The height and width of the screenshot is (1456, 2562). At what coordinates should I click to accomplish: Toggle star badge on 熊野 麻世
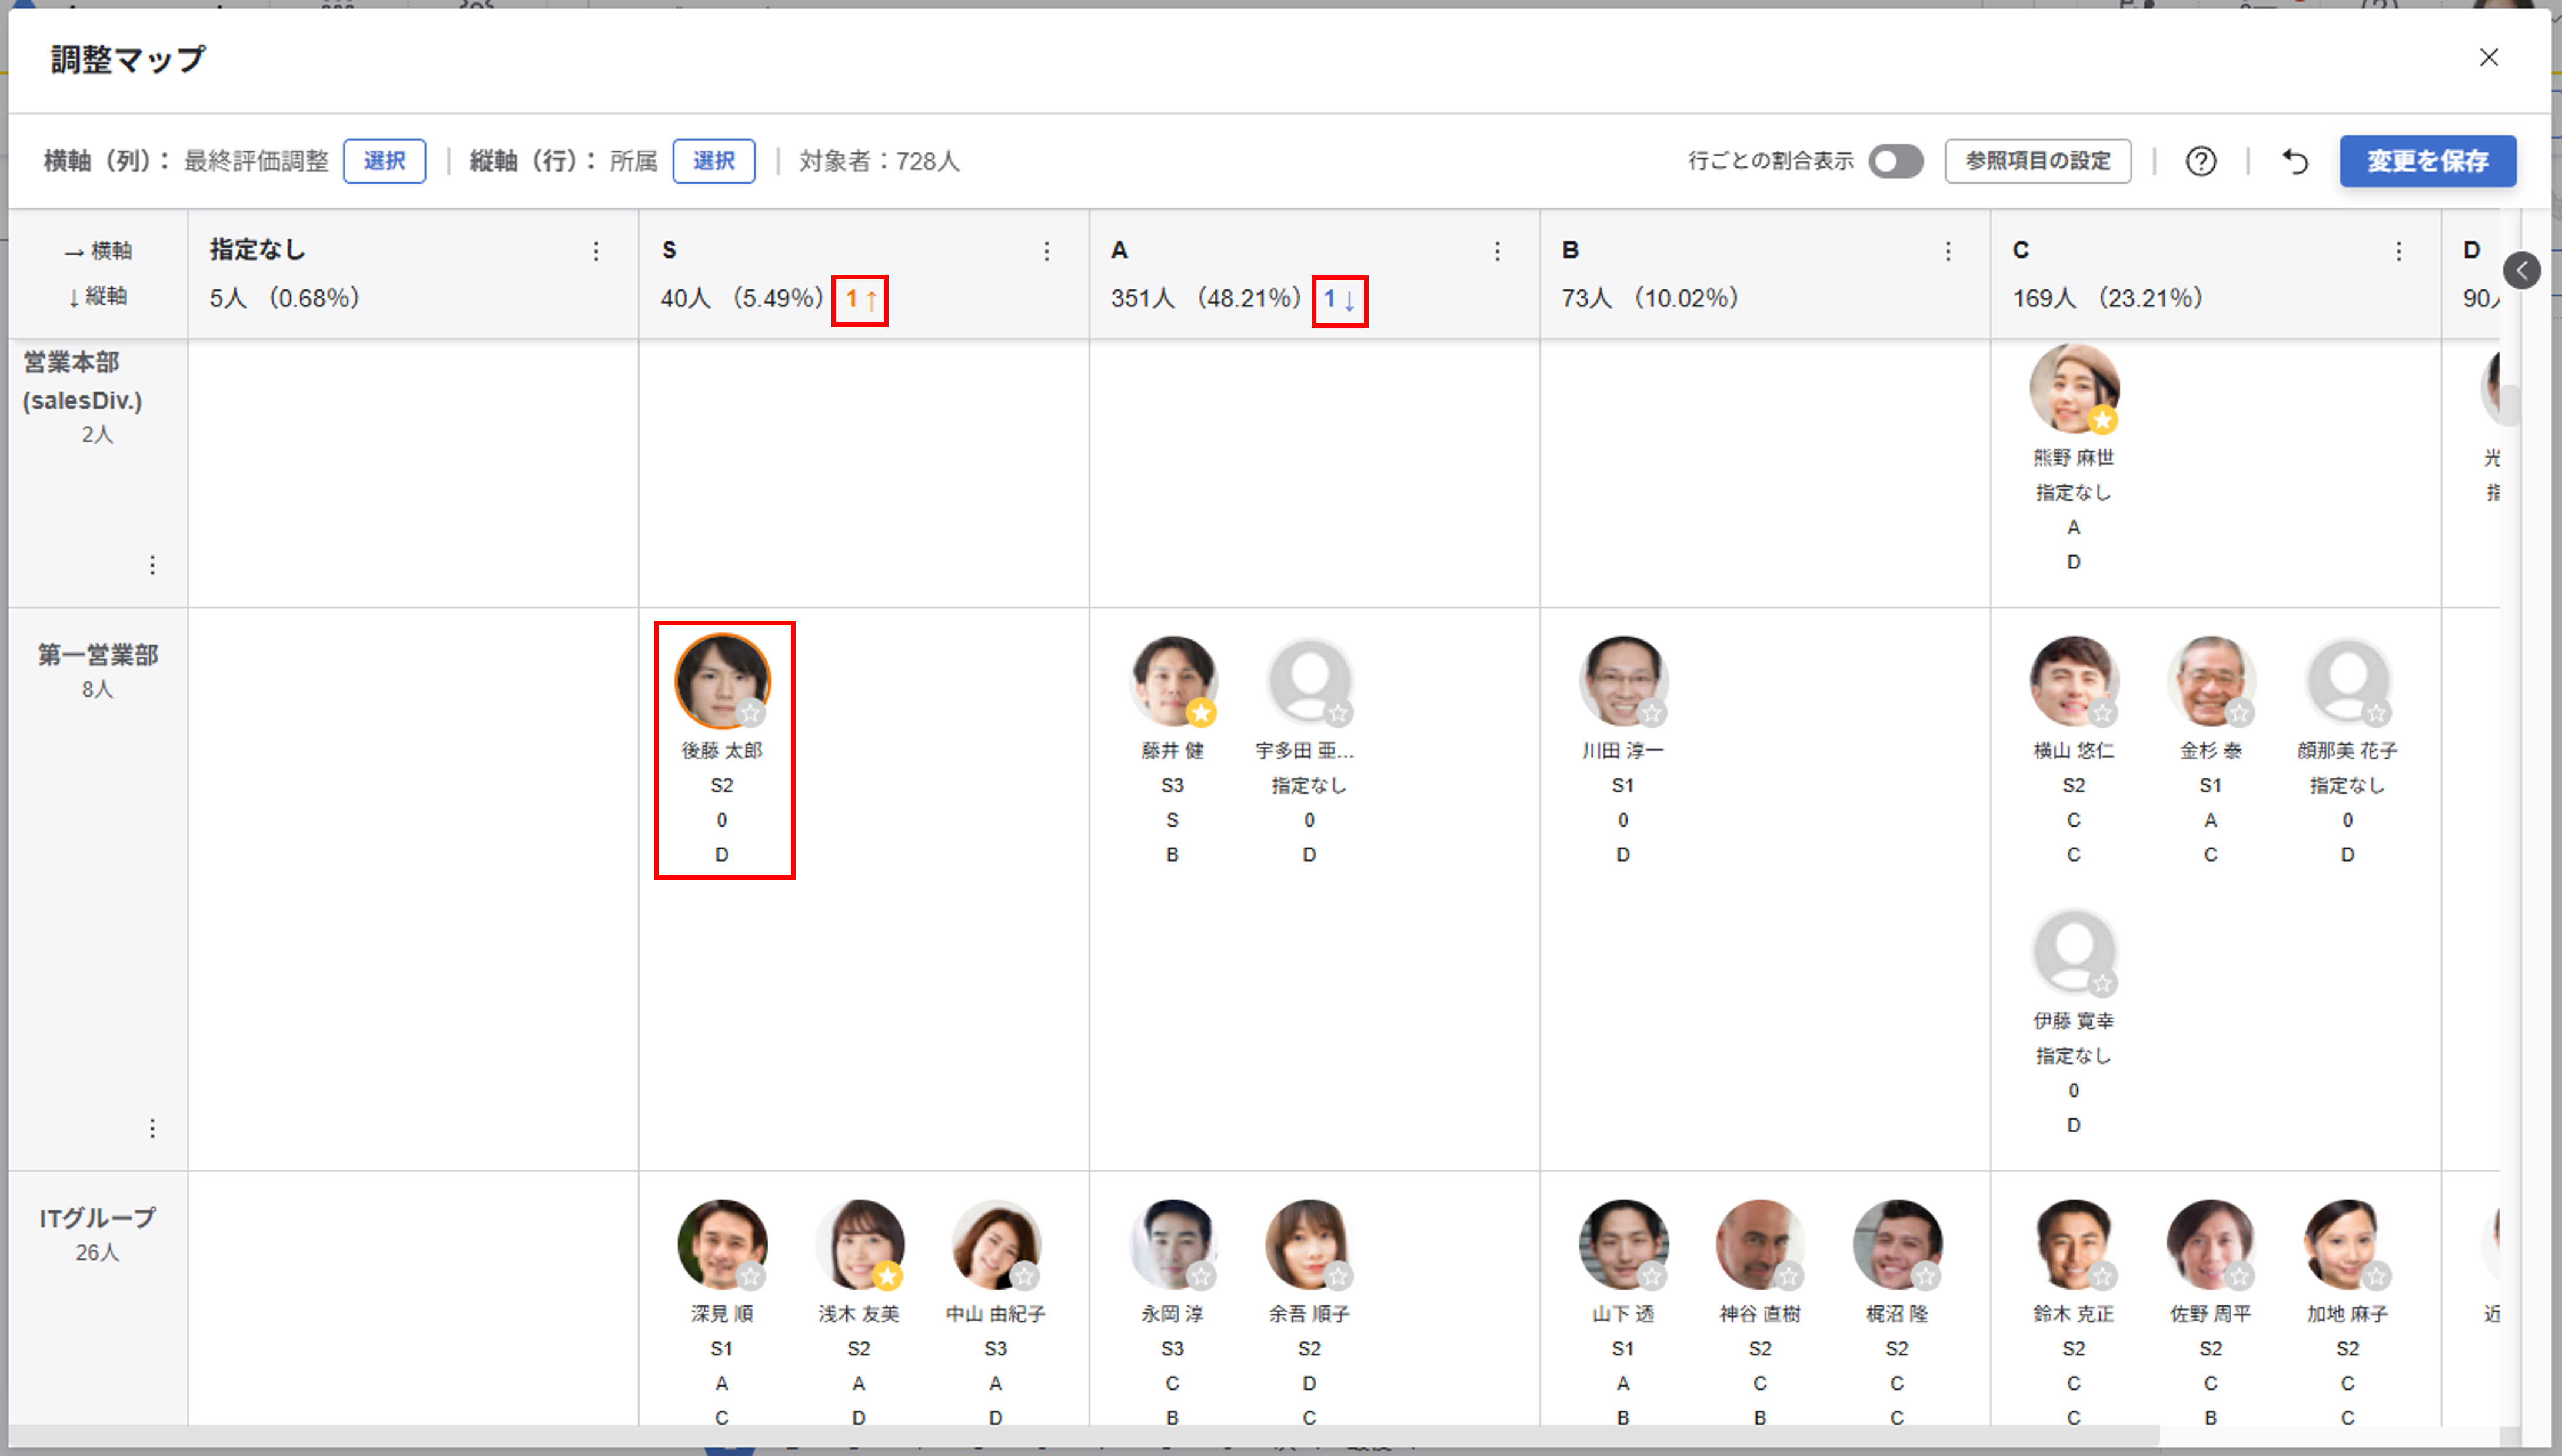click(2102, 421)
